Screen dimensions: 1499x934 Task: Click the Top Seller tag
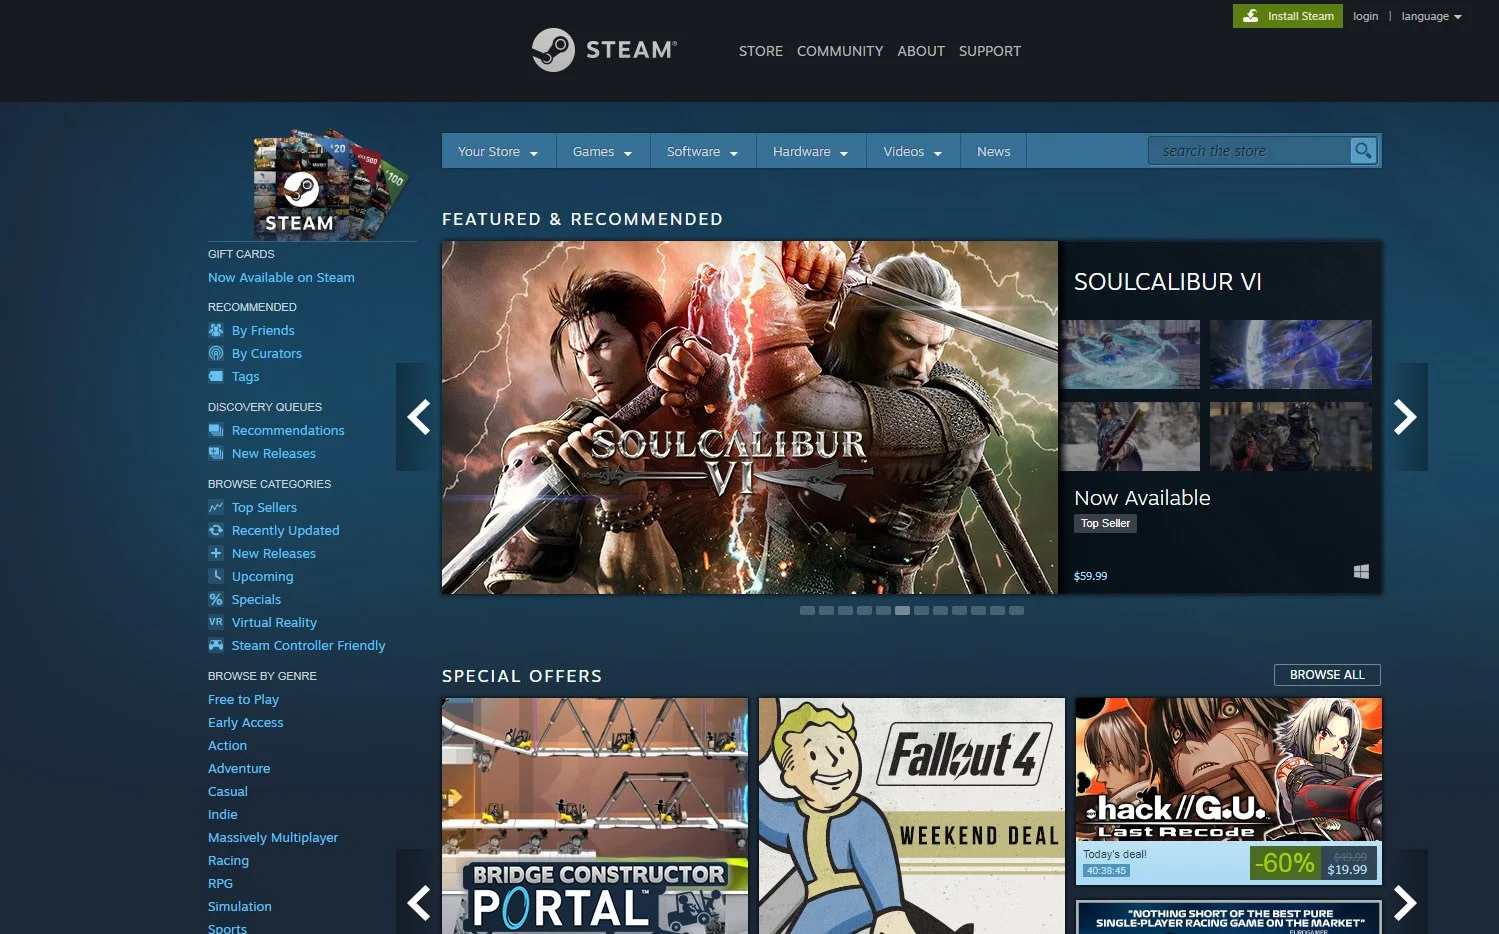click(x=1105, y=523)
